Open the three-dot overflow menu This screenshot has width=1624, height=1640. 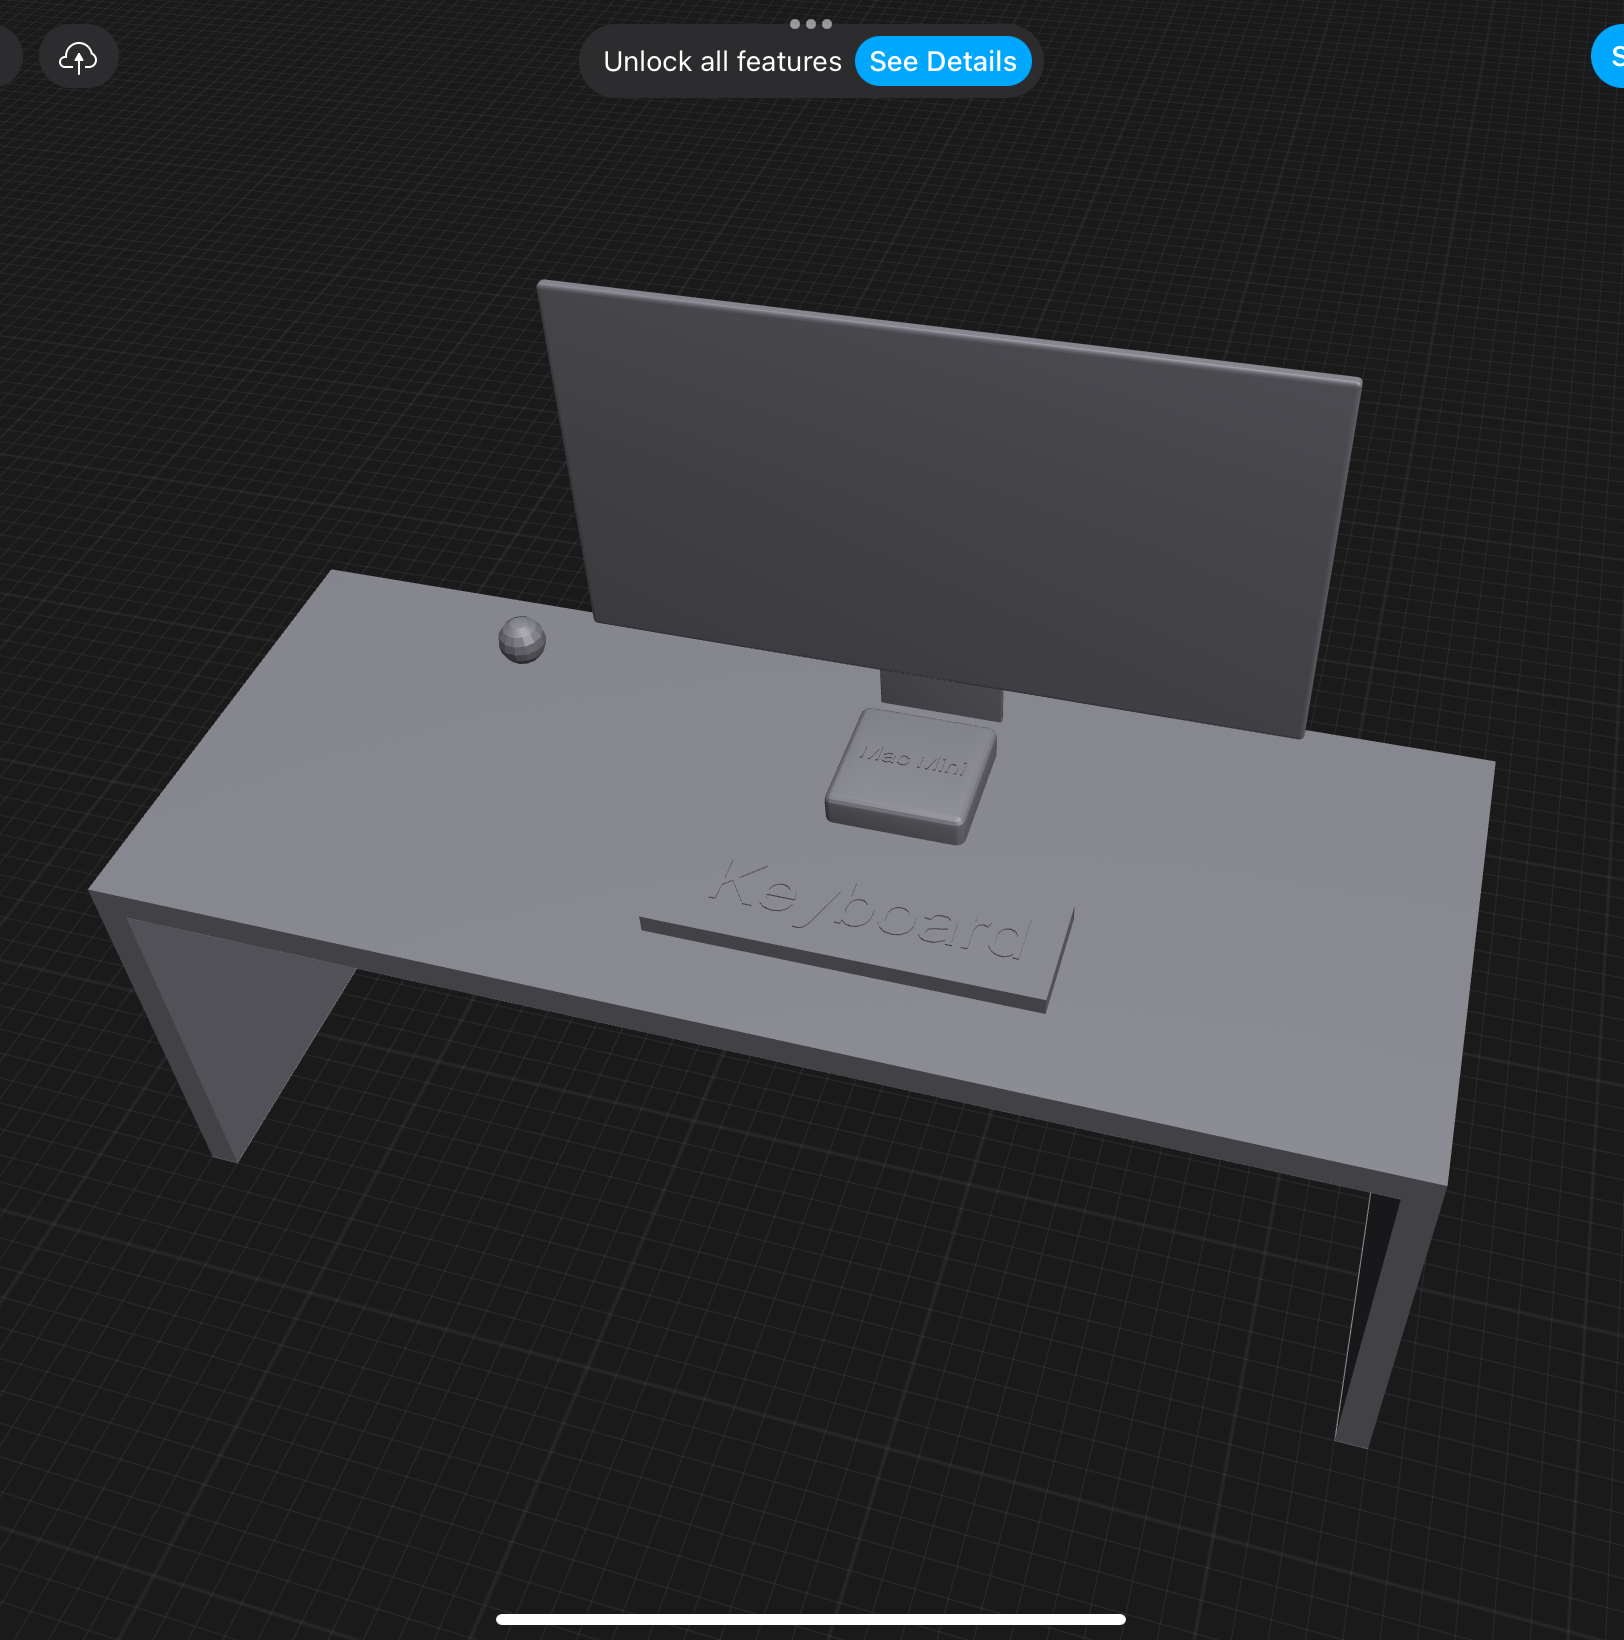tap(811, 24)
